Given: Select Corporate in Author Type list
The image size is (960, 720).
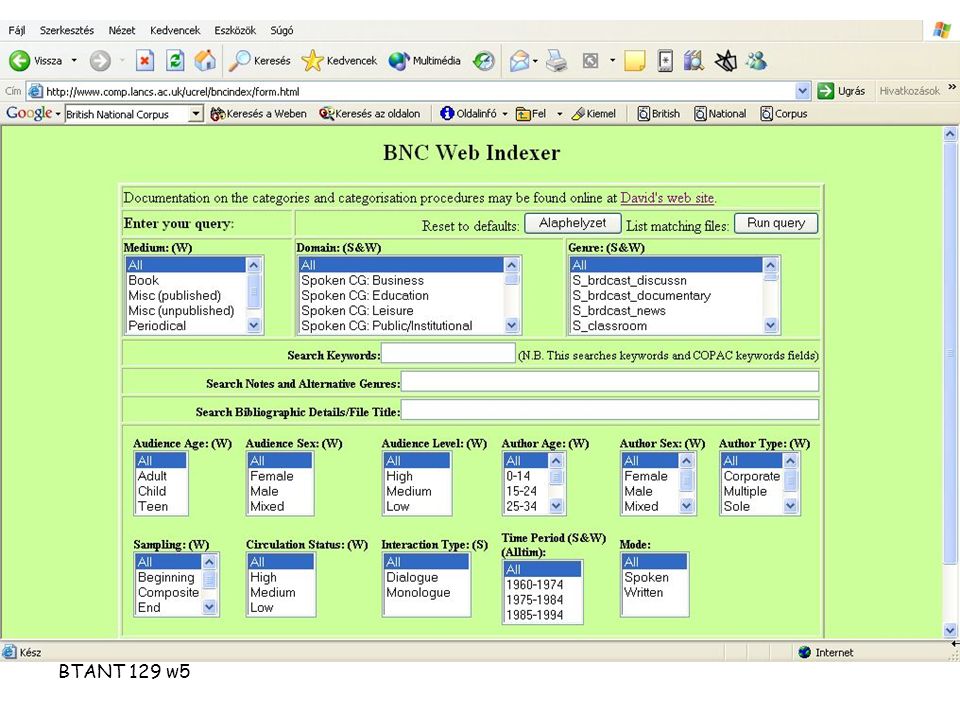Looking at the screenshot, I should pyautogui.click(x=752, y=476).
